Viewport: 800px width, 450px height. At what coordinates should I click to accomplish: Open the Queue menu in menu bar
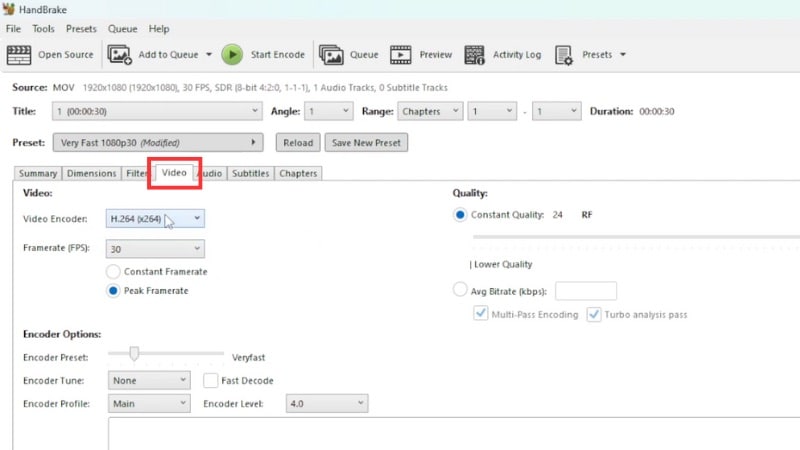click(122, 29)
